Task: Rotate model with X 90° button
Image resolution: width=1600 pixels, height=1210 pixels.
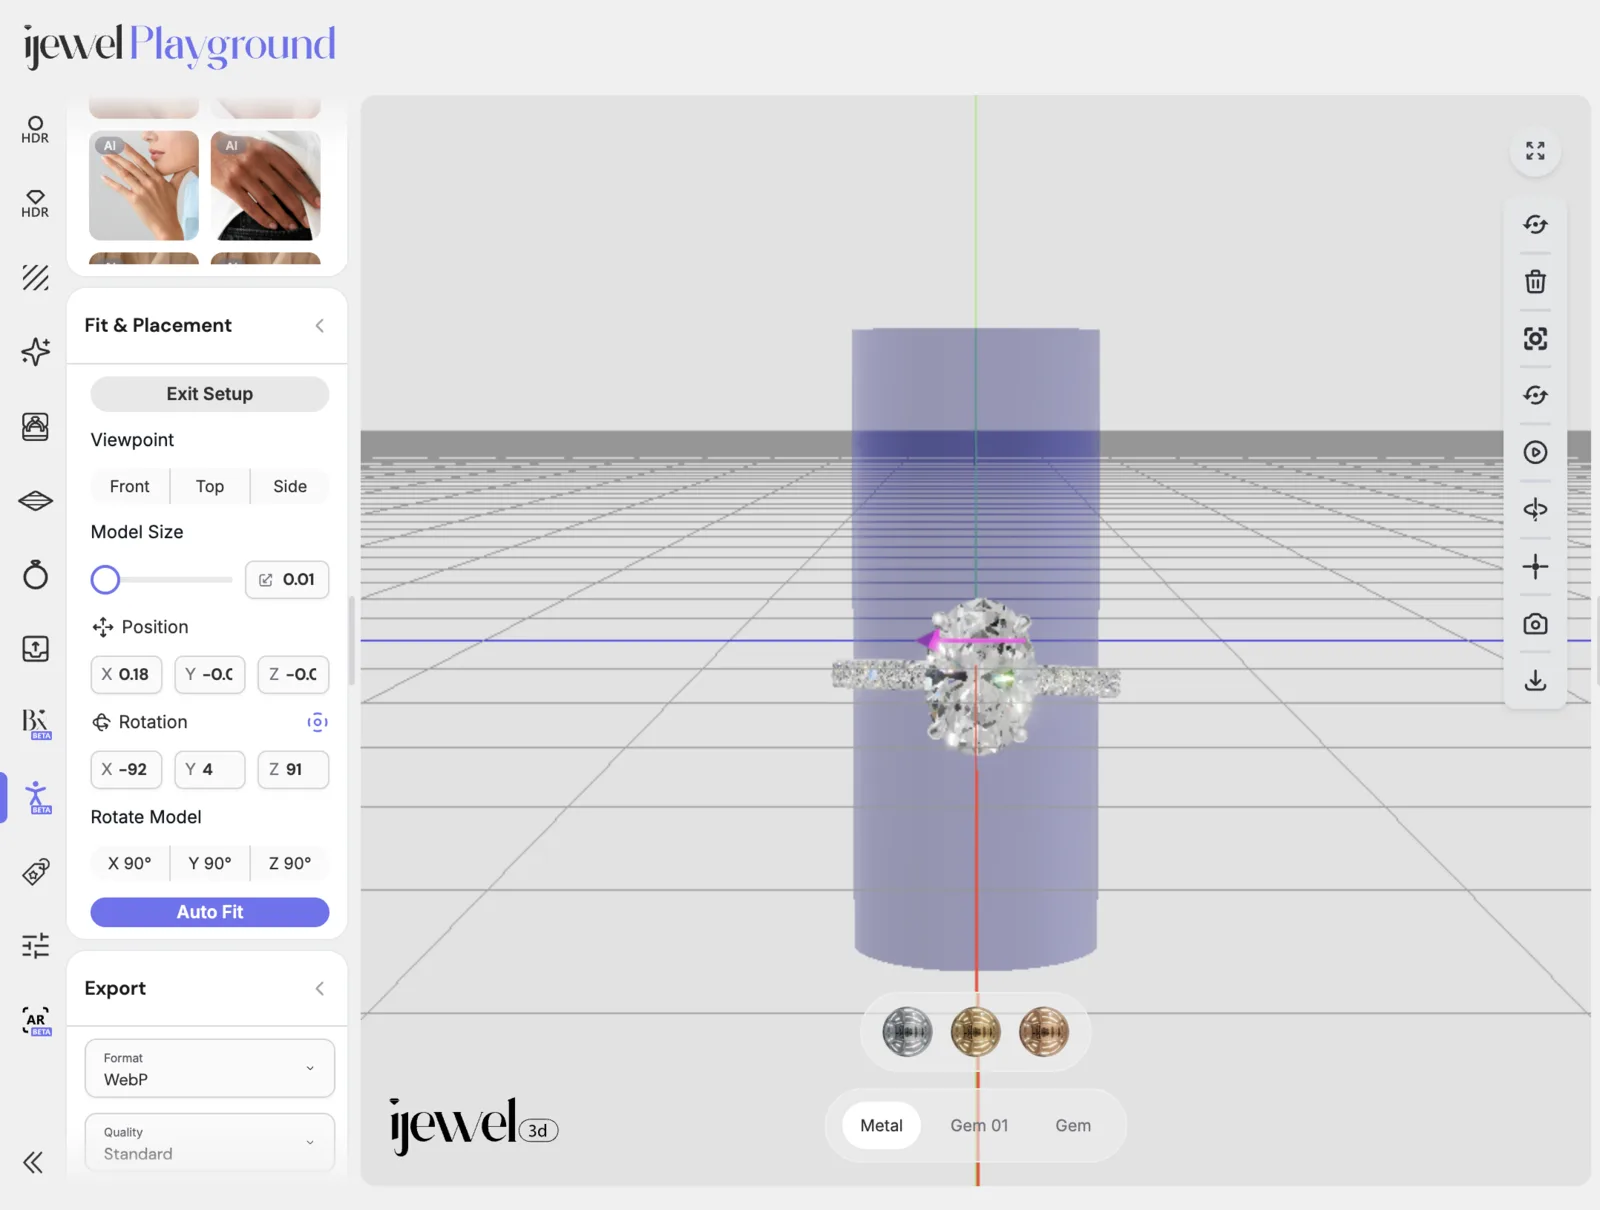Action: tap(130, 863)
